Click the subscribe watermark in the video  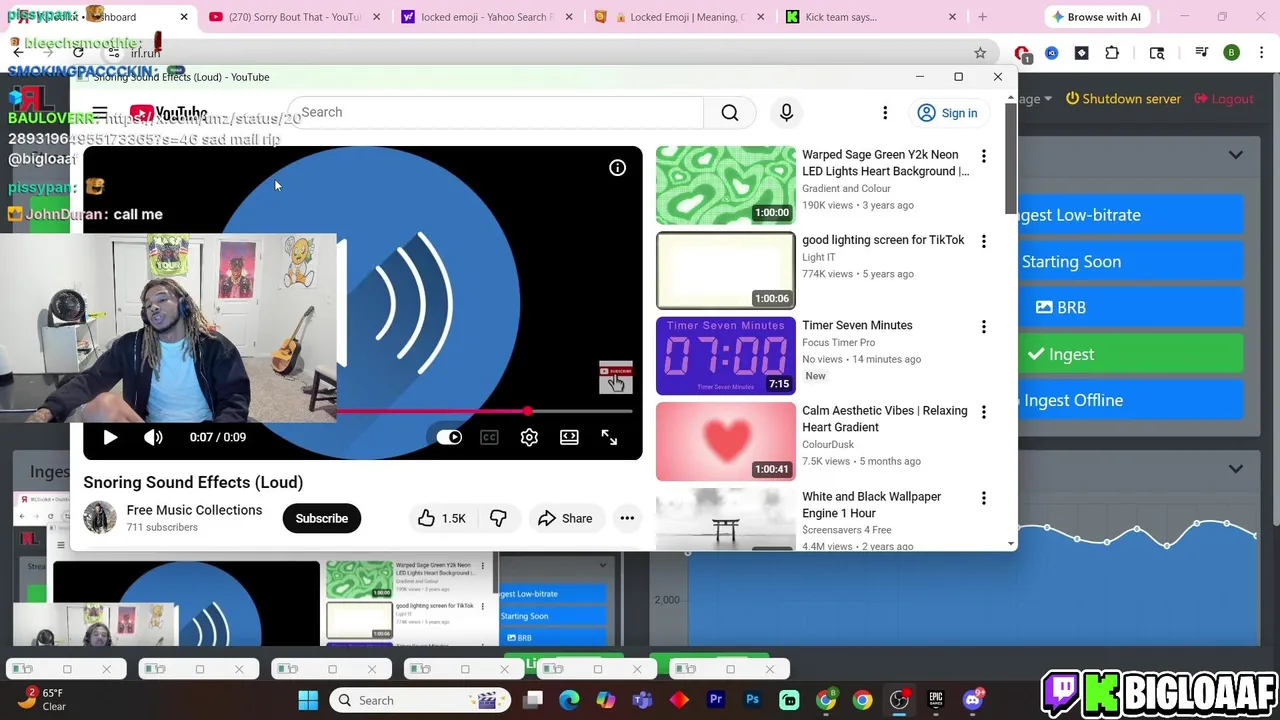[x=615, y=378]
